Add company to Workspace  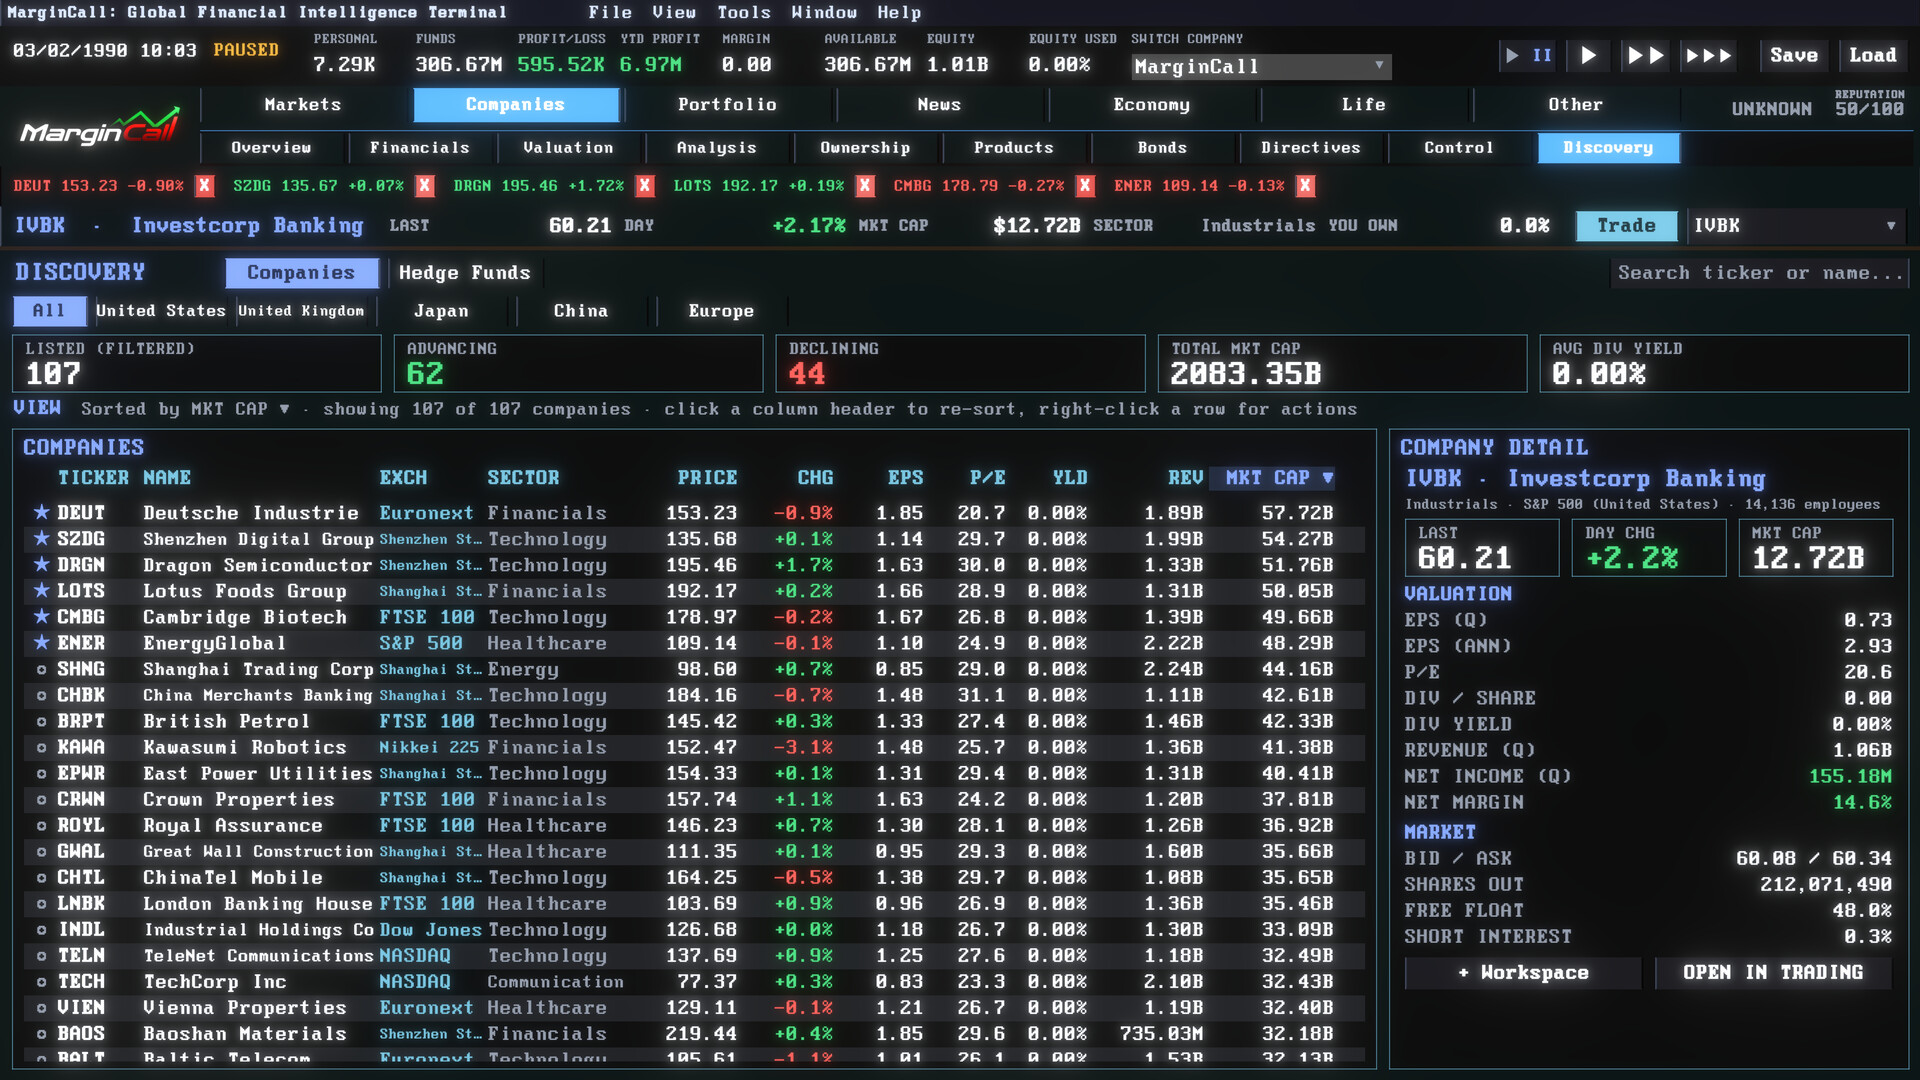(1523, 973)
